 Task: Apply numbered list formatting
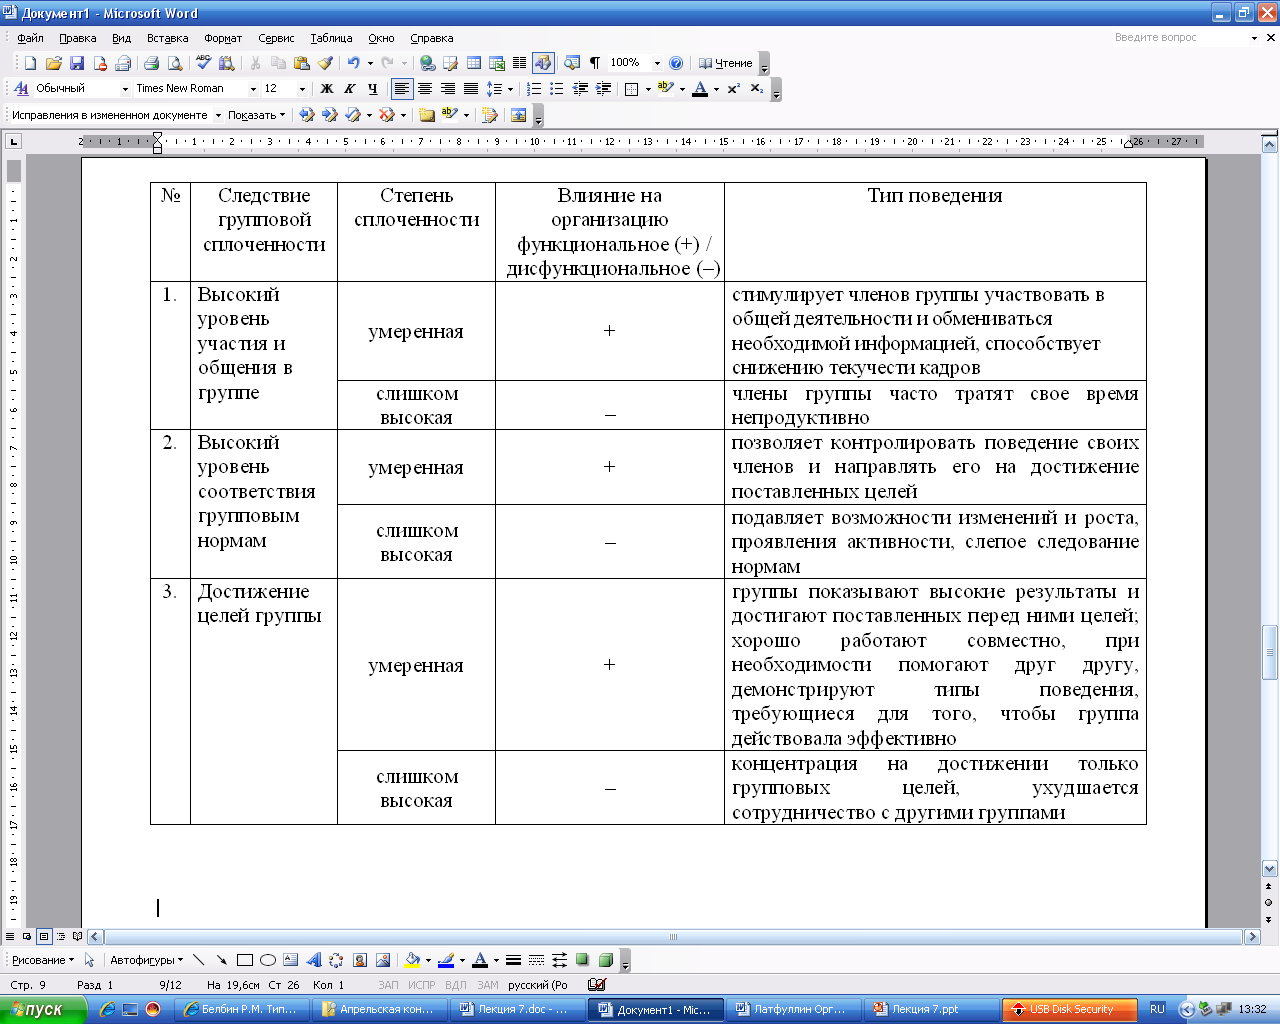[x=534, y=89]
